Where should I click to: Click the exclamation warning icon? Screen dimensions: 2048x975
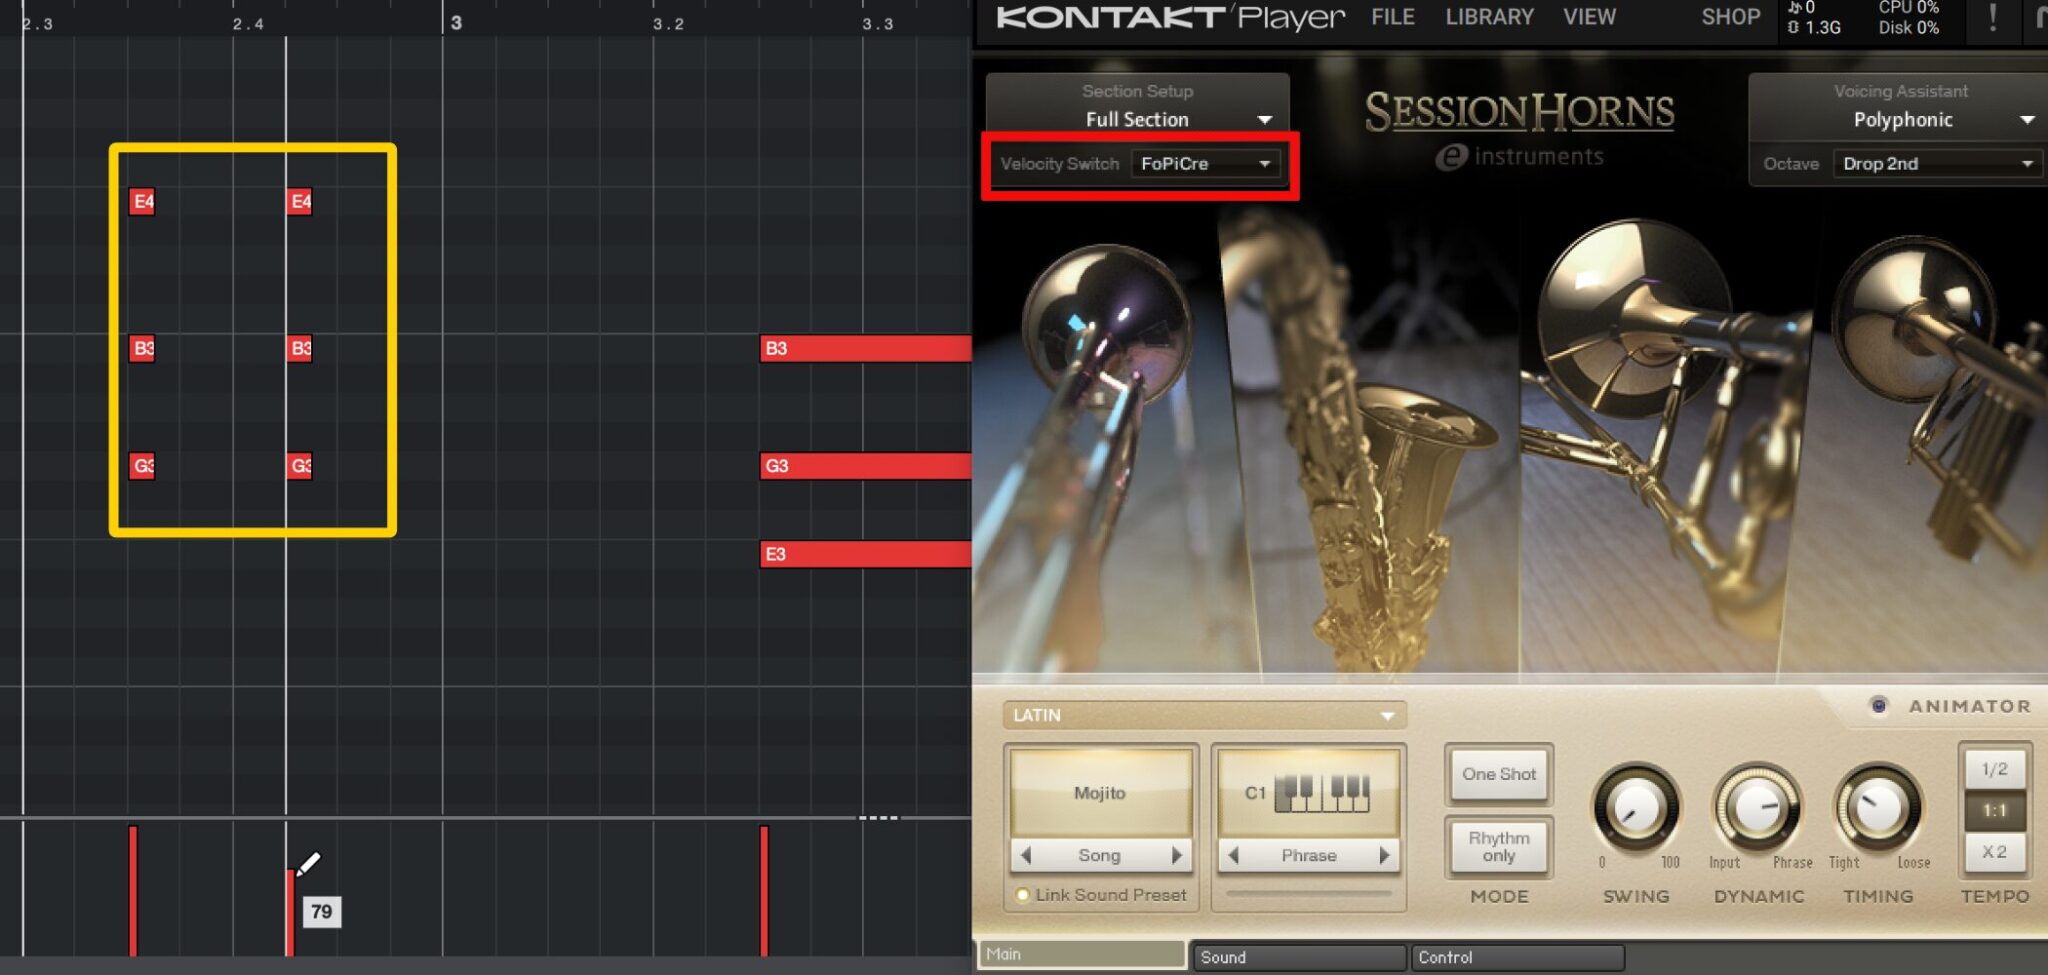pos(1992,17)
